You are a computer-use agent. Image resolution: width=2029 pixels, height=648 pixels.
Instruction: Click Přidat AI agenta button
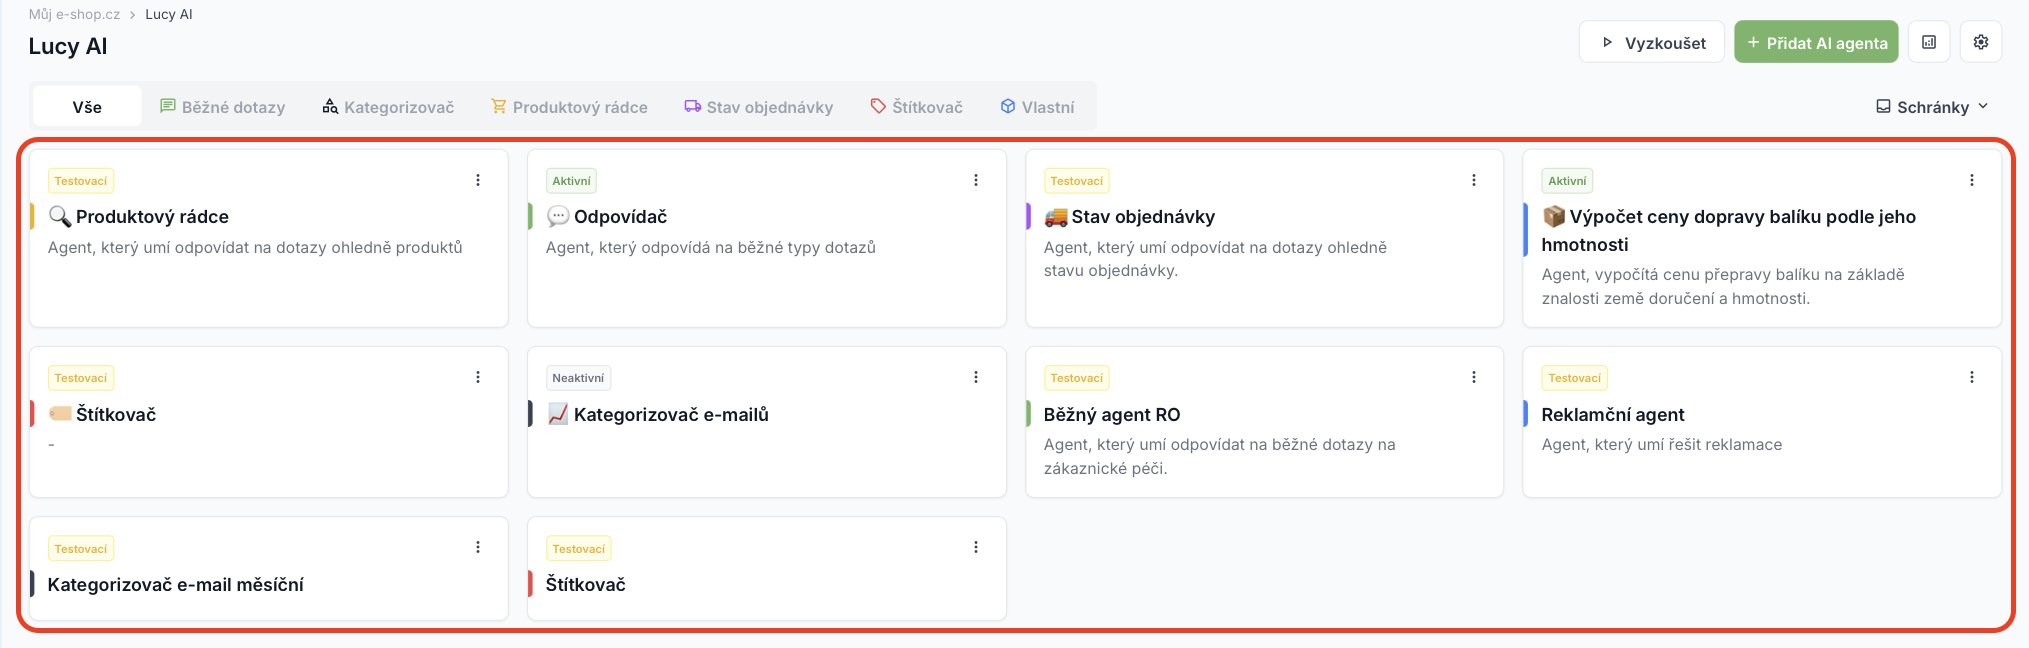pos(1816,42)
